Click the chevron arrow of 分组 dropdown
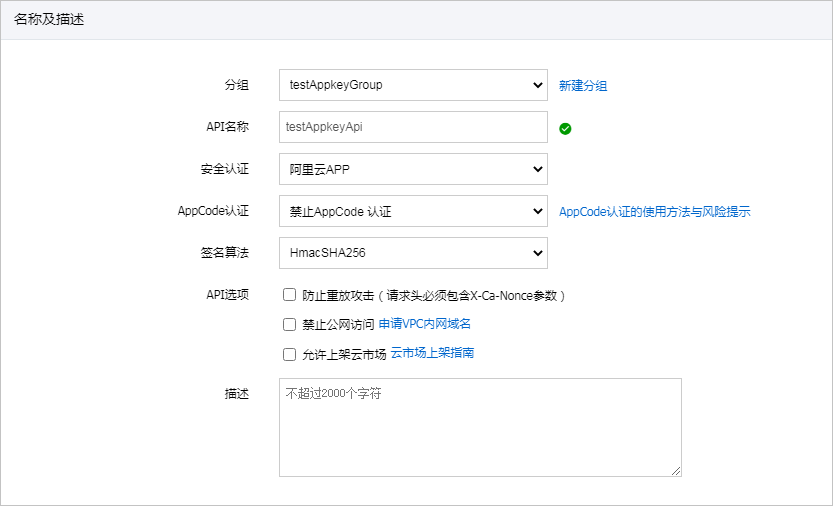This screenshot has width=833, height=506. pos(538,85)
